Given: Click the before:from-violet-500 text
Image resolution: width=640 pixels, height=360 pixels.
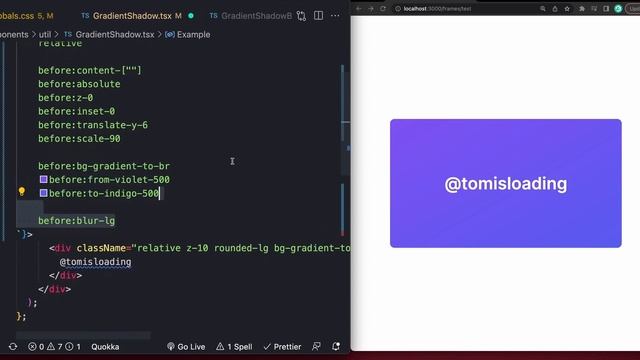Looking at the screenshot, I should [109, 180].
